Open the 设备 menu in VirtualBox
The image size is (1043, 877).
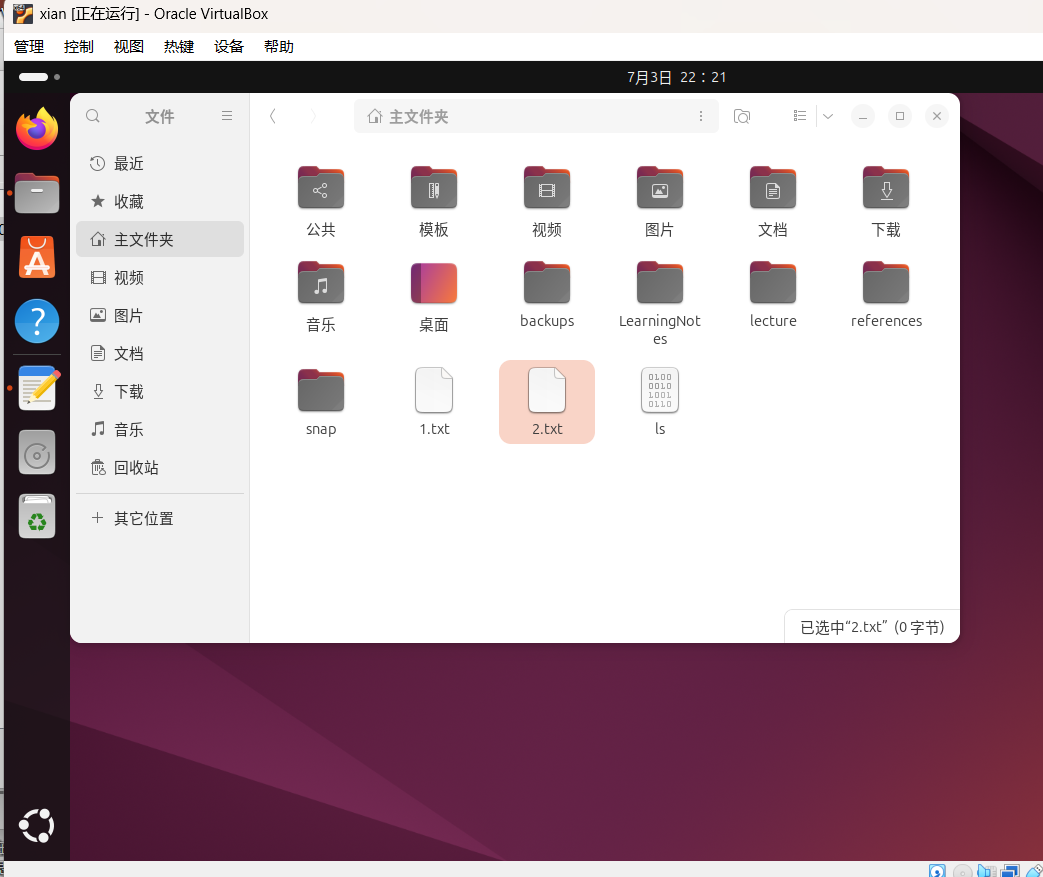click(x=229, y=47)
